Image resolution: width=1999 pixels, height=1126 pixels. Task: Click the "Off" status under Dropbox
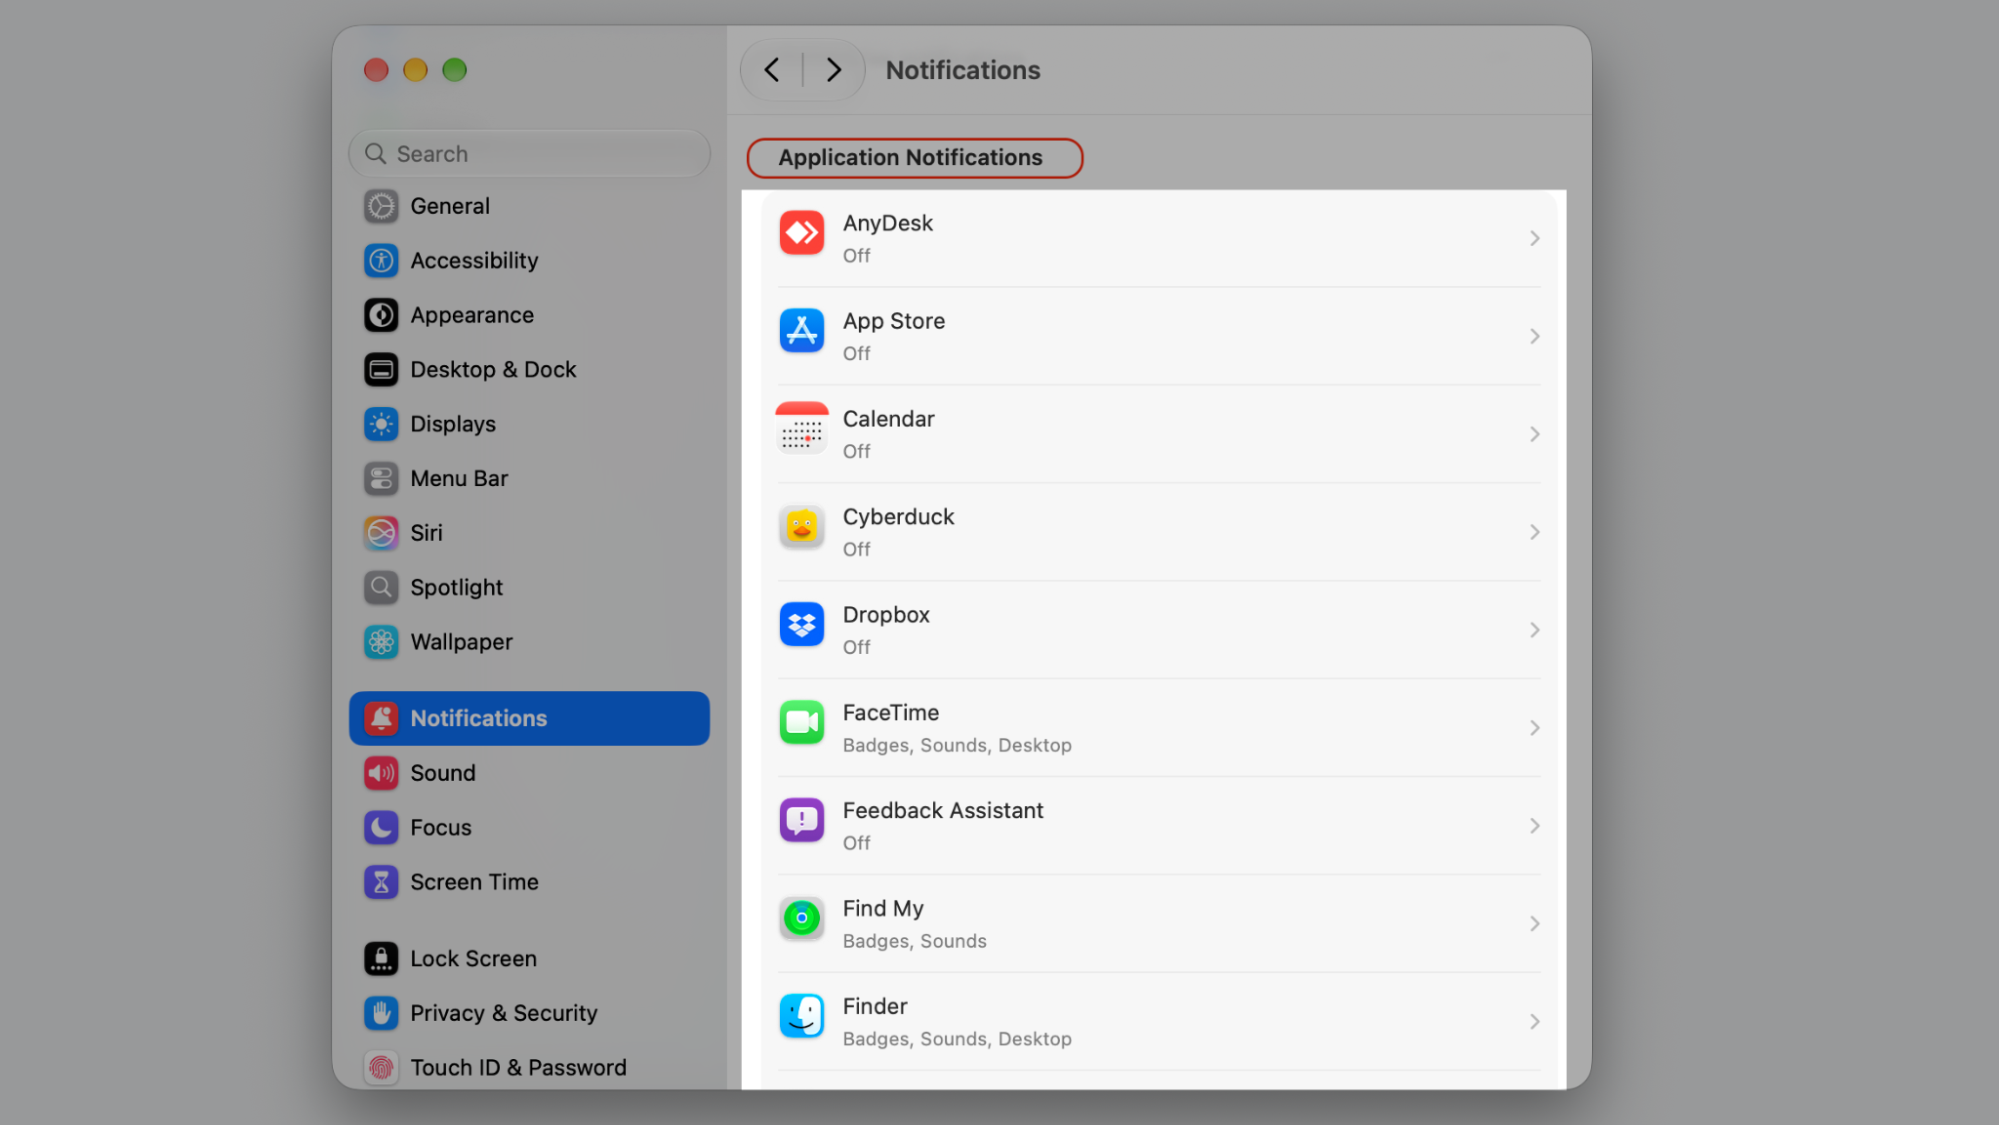(x=856, y=647)
